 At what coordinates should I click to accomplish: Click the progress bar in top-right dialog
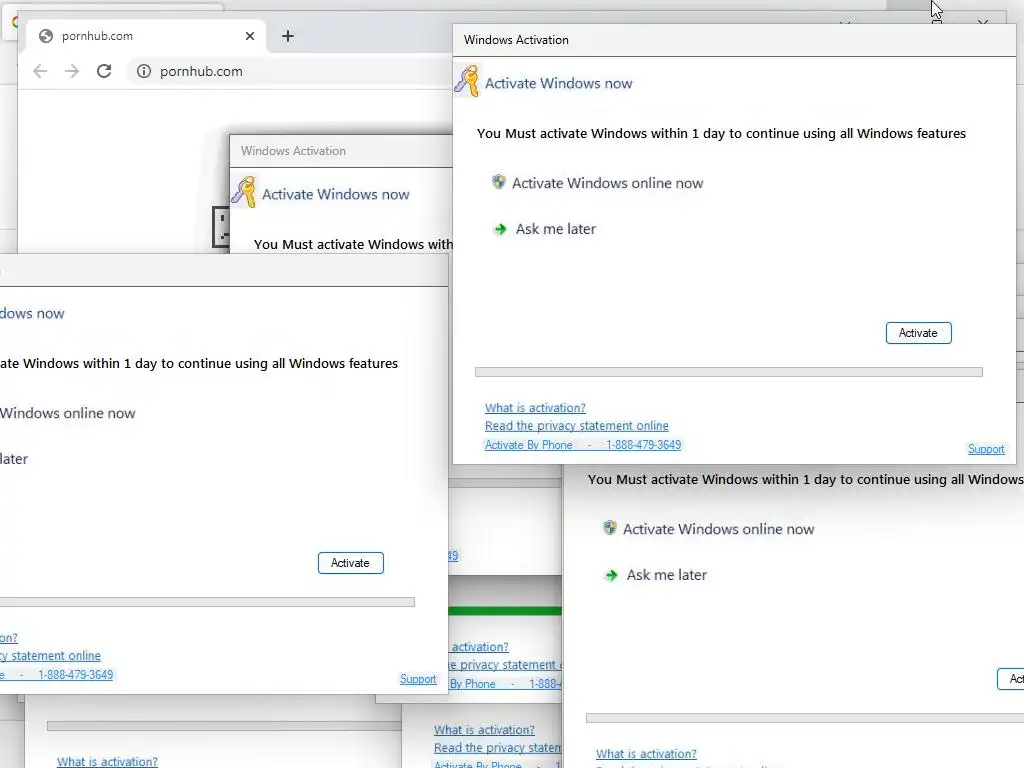pos(729,372)
